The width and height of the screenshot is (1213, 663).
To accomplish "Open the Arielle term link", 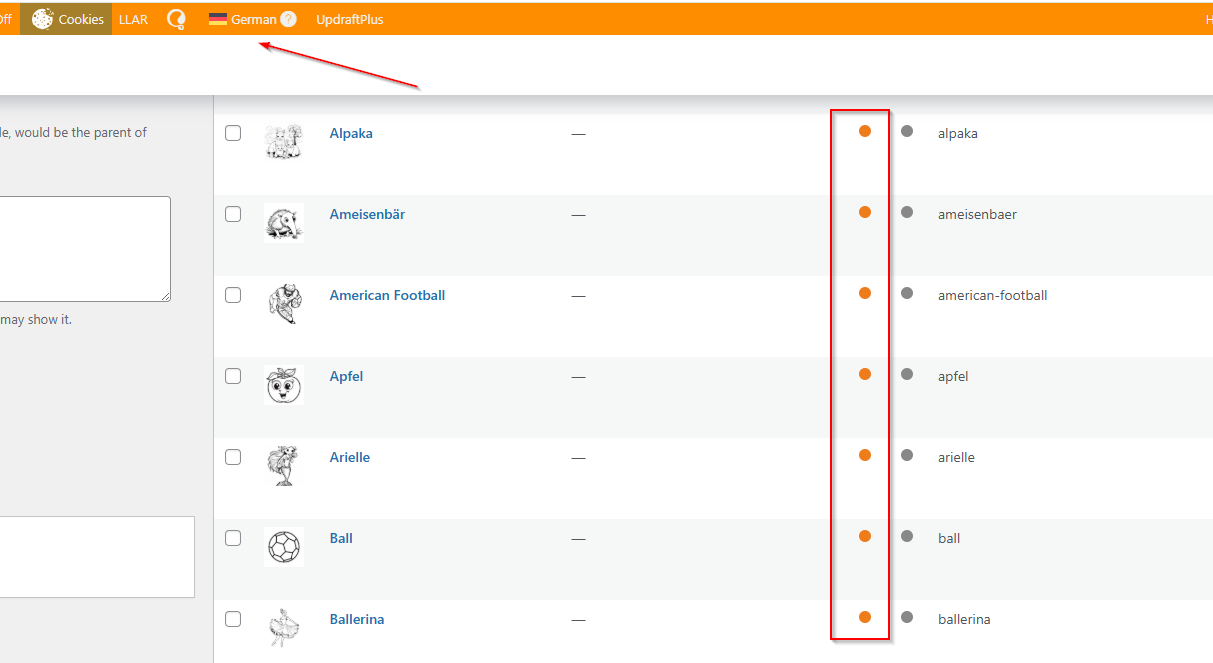I will 350,457.
